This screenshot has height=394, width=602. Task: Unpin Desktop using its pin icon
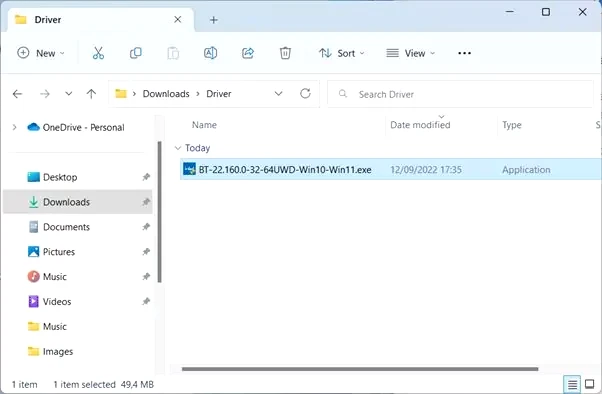point(146,177)
